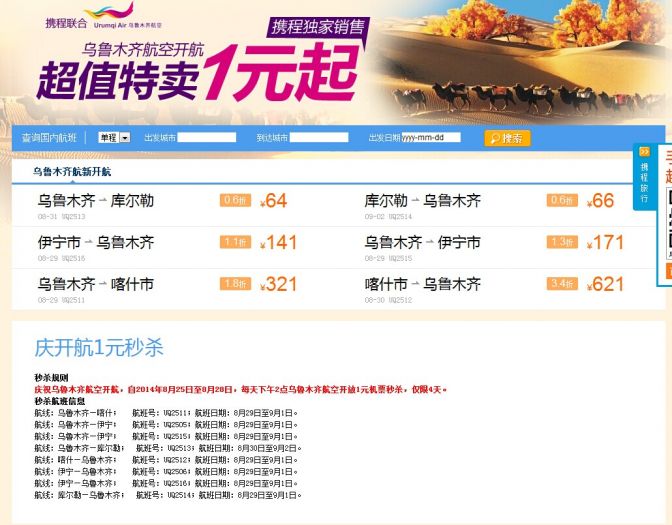The image size is (672, 525).
Task: Open the 喀什市→乌鲁木齐 flight route
Action: click(423, 284)
